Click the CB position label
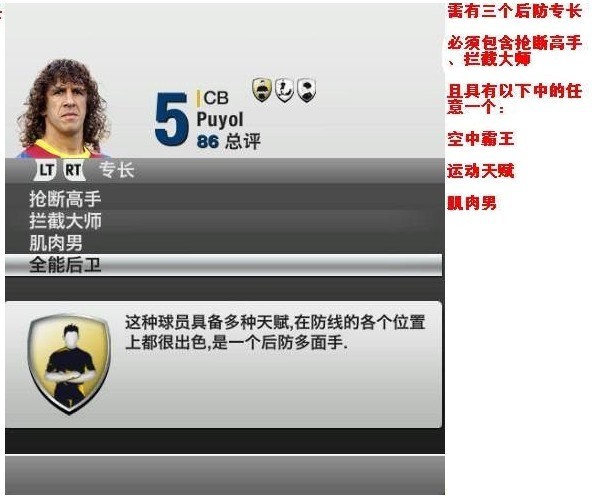 click(216, 98)
